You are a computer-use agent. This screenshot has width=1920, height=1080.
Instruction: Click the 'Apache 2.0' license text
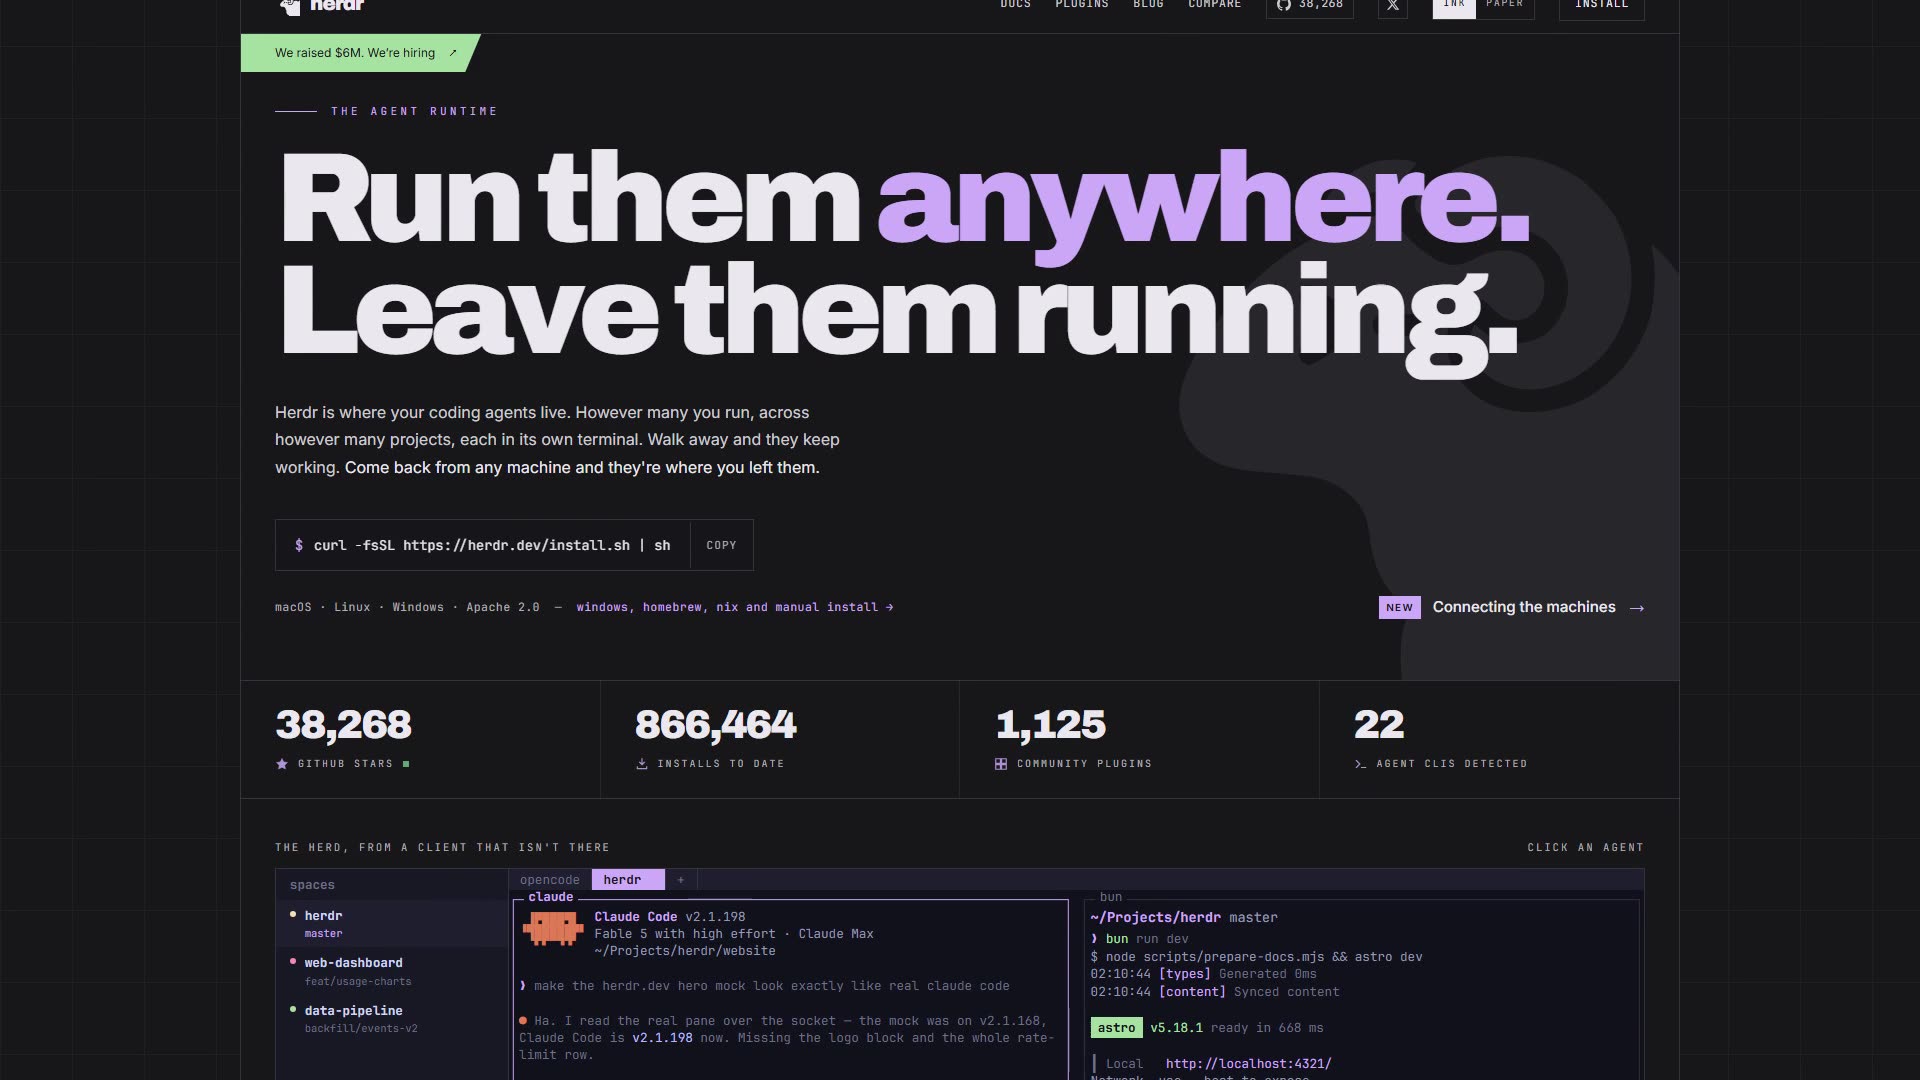click(502, 607)
